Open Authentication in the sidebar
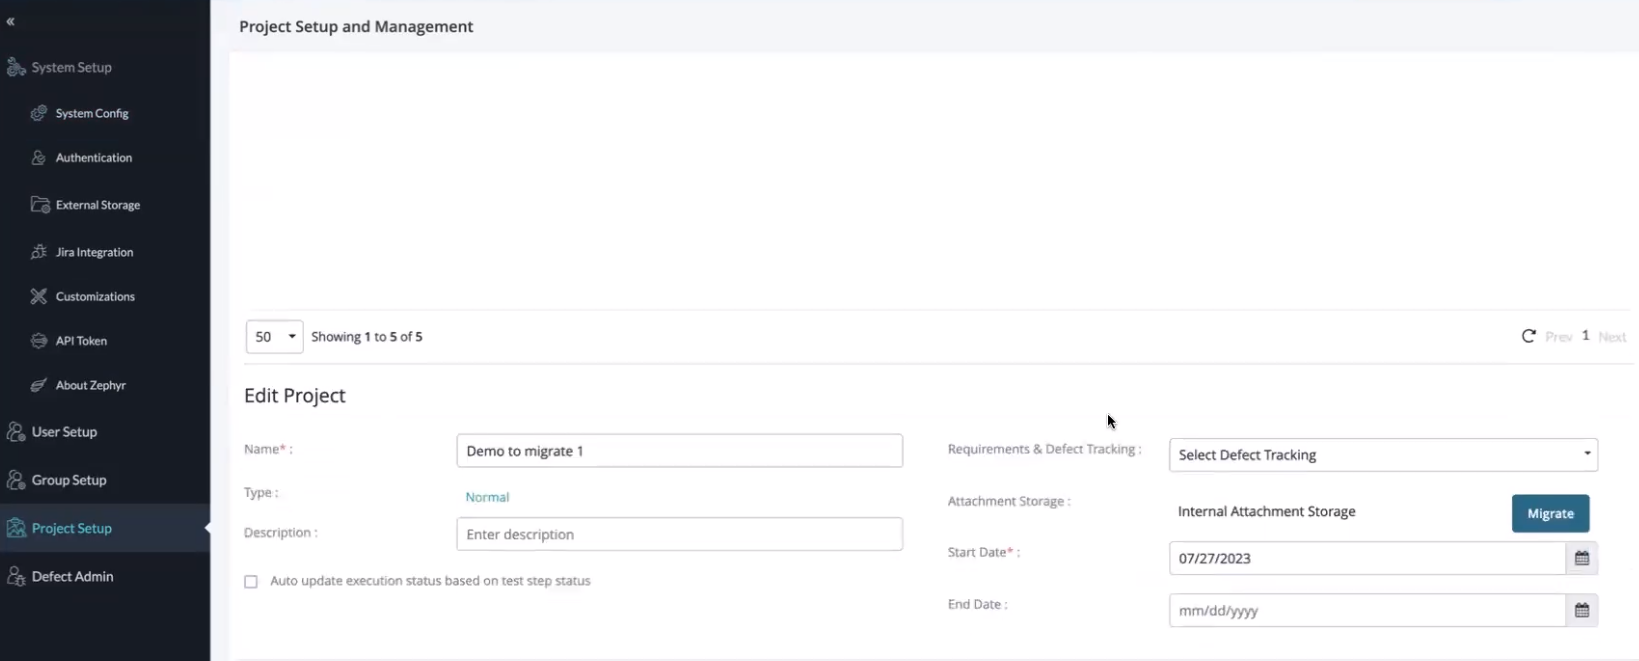Image resolution: width=1639 pixels, height=661 pixels. [x=93, y=158]
